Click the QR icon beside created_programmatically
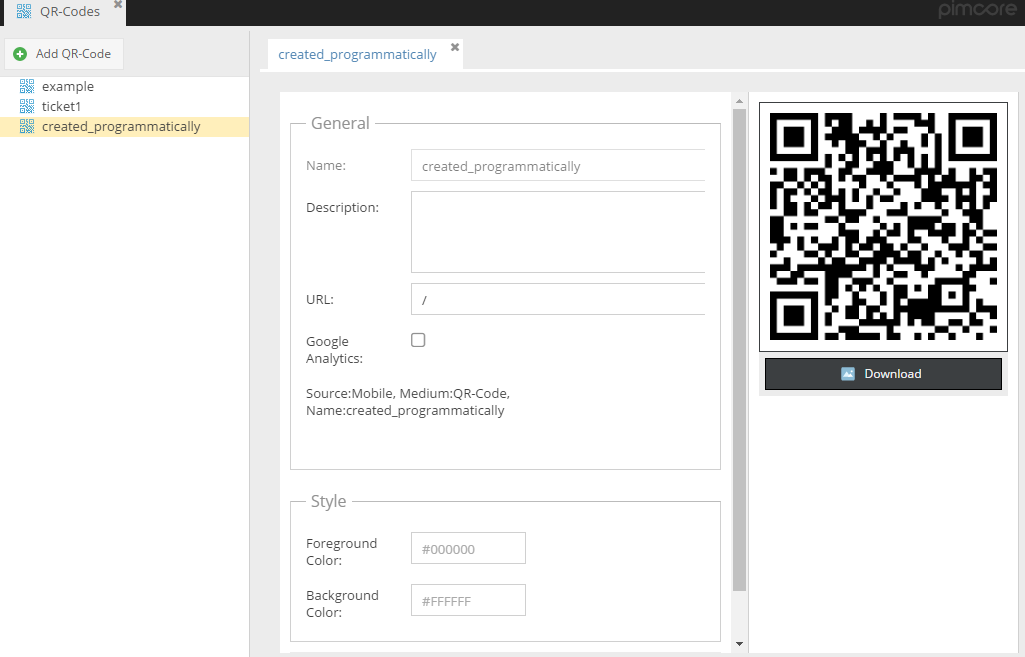Screen dimensions: 1025x657 coord(27,127)
